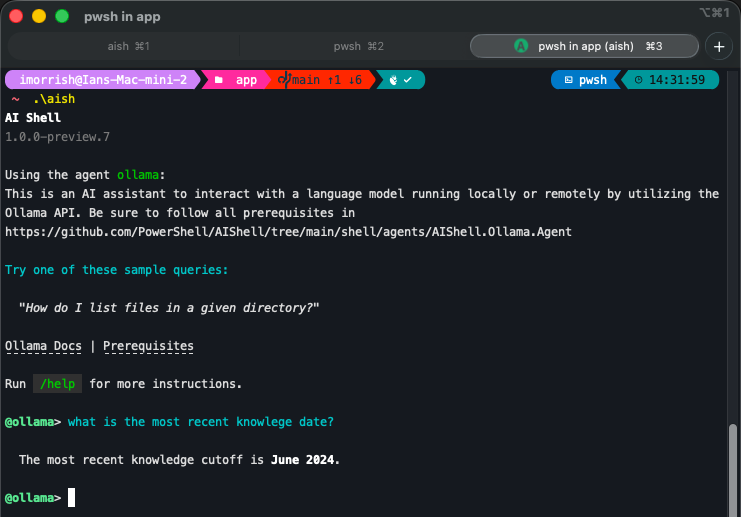Click the terminal scrollbar thumb
This screenshot has width=741, height=517.
pyautogui.click(x=732, y=470)
